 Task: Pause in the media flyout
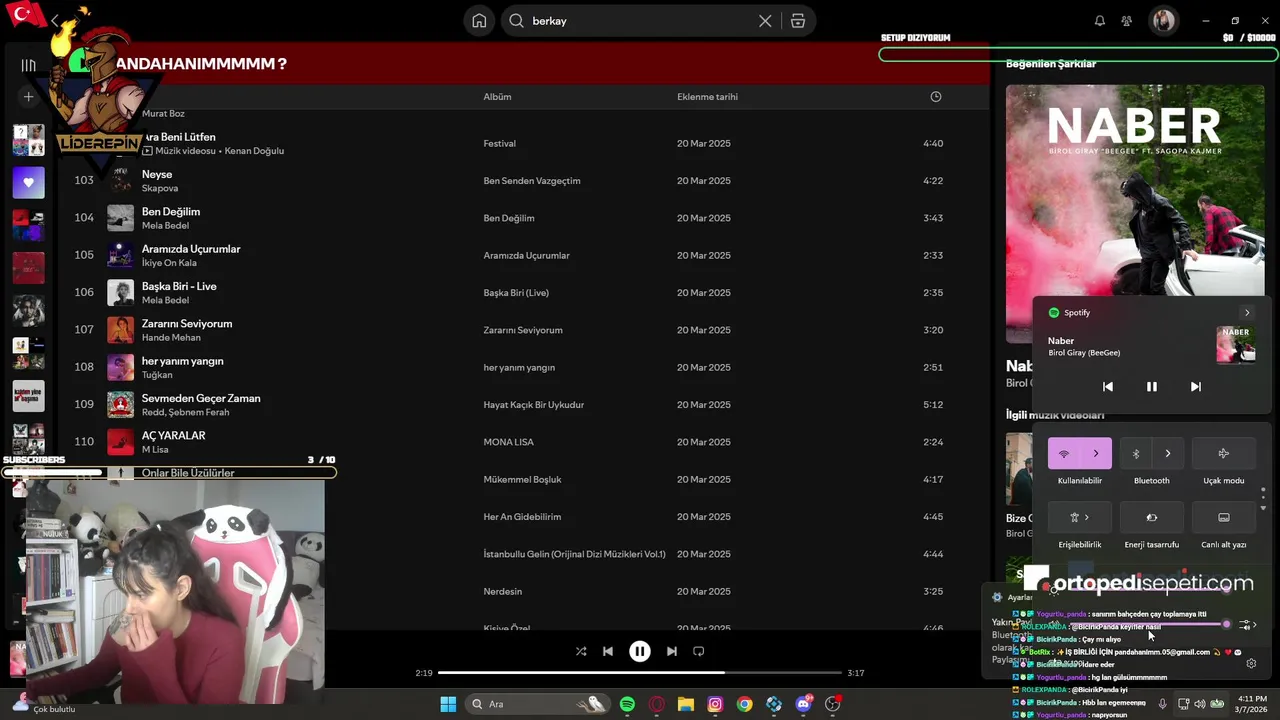[1152, 387]
